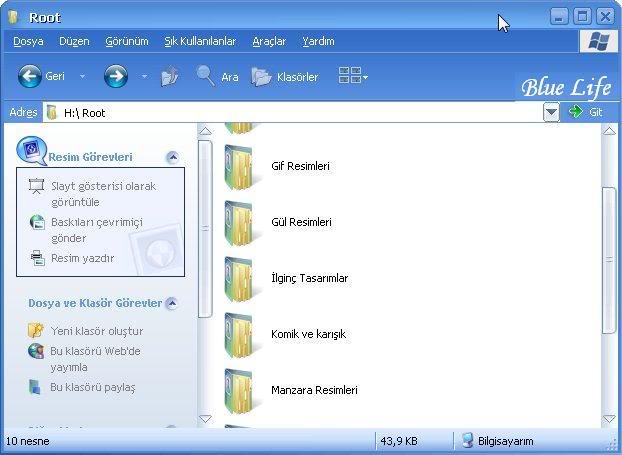The image size is (622, 455).
Task: Open the Görünüm menu
Action: 127,41
